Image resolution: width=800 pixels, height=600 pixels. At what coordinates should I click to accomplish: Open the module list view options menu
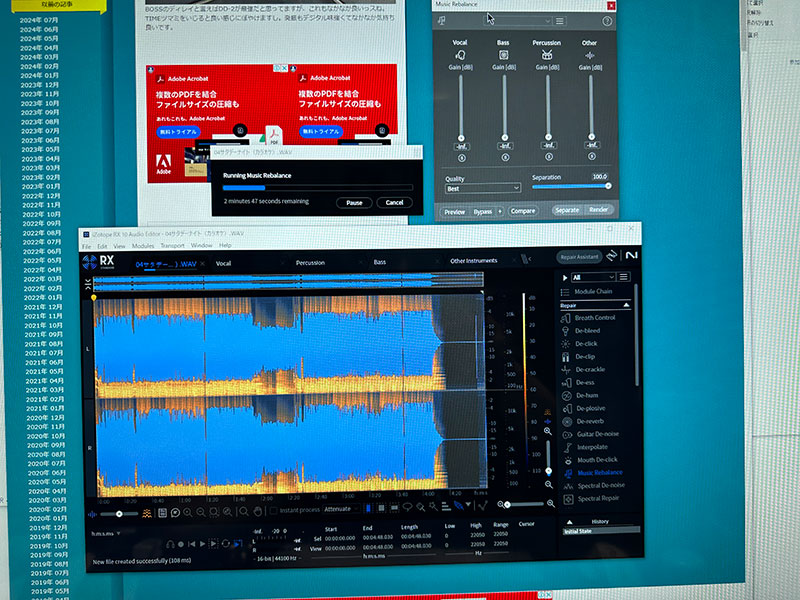[x=623, y=277]
